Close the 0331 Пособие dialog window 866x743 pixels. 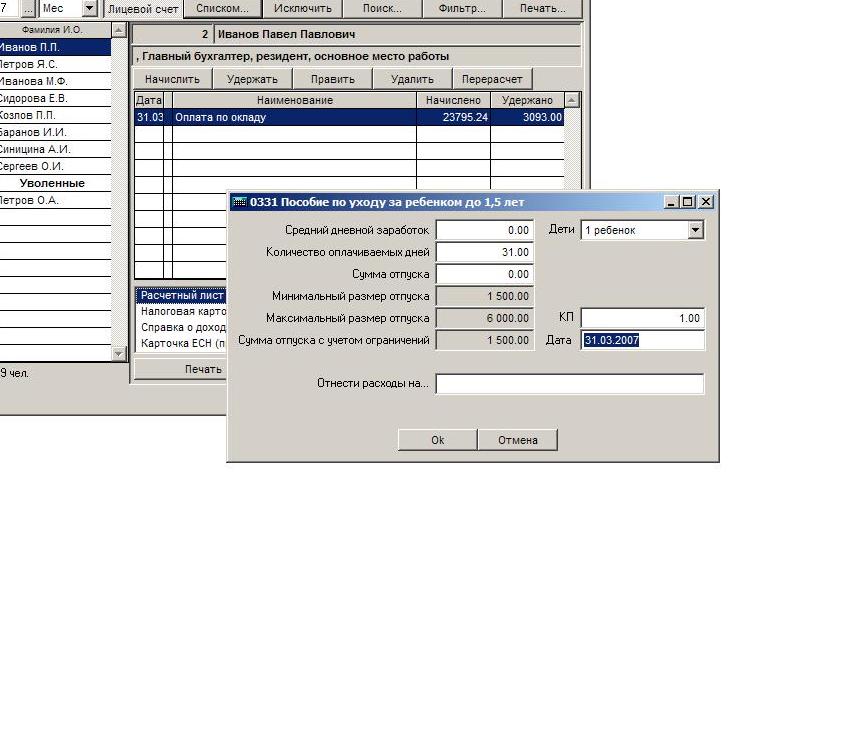pos(706,202)
